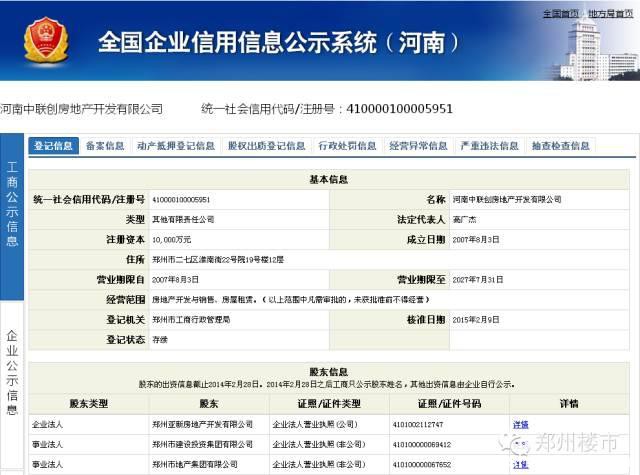Image resolution: width=640 pixels, height=475 pixels.
Task: Click license number 410100000069412
Action: [422, 444]
